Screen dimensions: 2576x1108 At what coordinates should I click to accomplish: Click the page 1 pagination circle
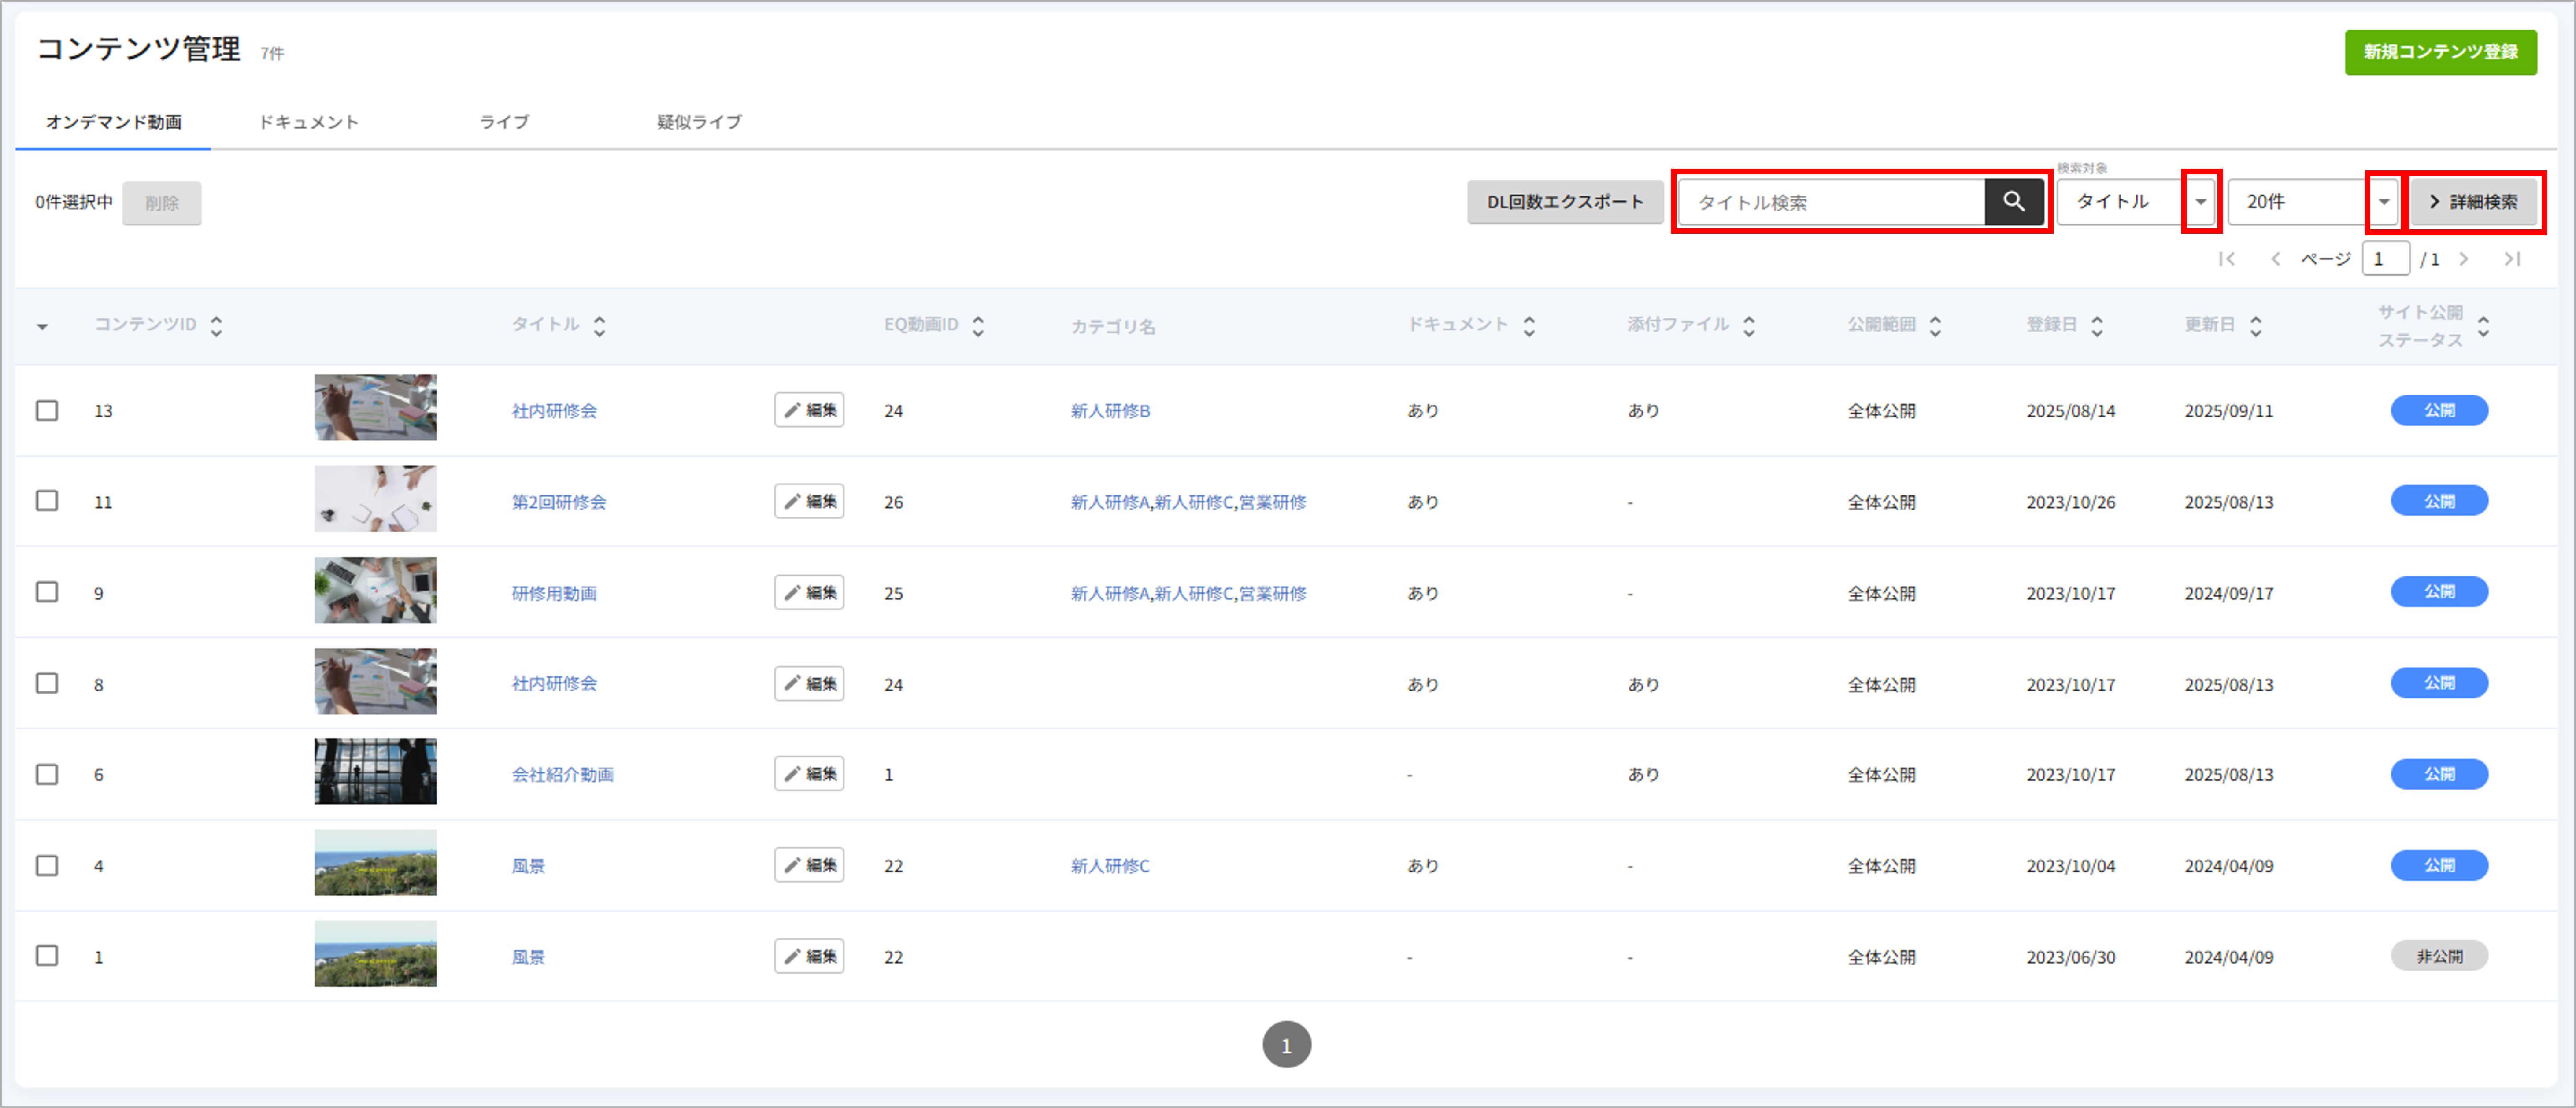[1287, 1045]
